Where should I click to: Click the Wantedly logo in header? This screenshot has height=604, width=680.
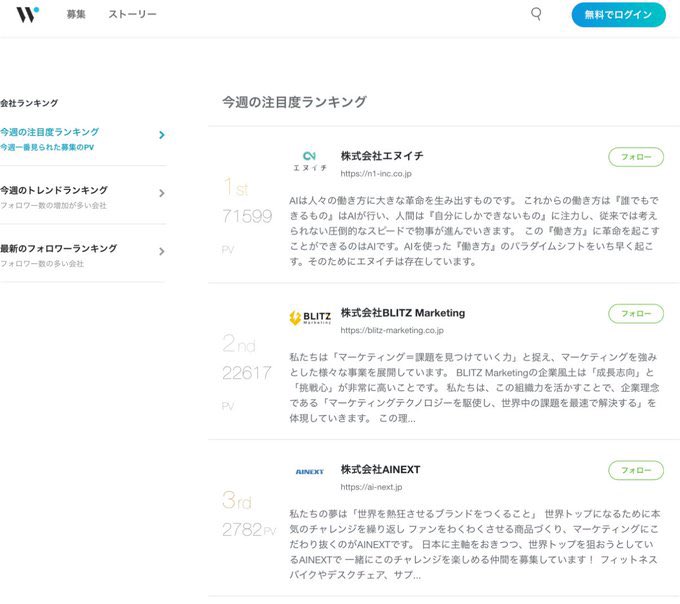point(27,14)
